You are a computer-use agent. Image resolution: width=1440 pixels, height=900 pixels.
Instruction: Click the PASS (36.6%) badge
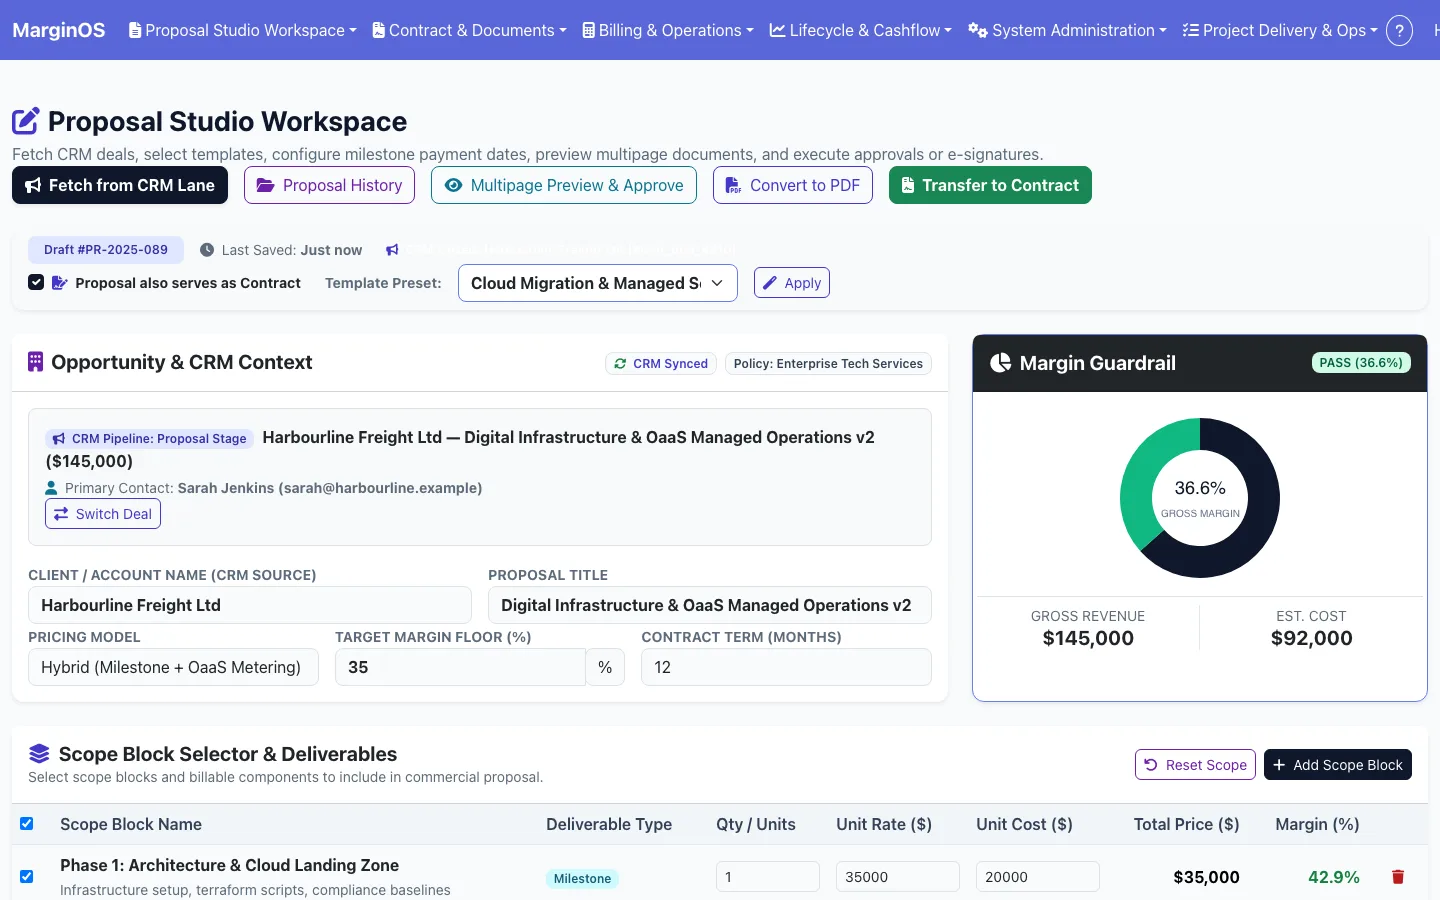click(x=1361, y=363)
